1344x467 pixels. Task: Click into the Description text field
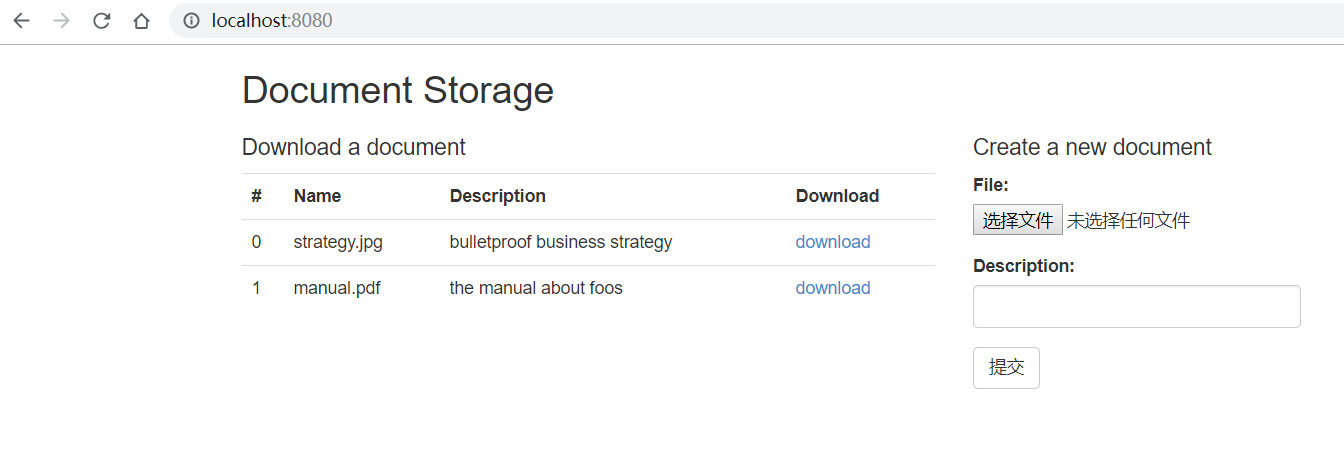point(1136,306)
